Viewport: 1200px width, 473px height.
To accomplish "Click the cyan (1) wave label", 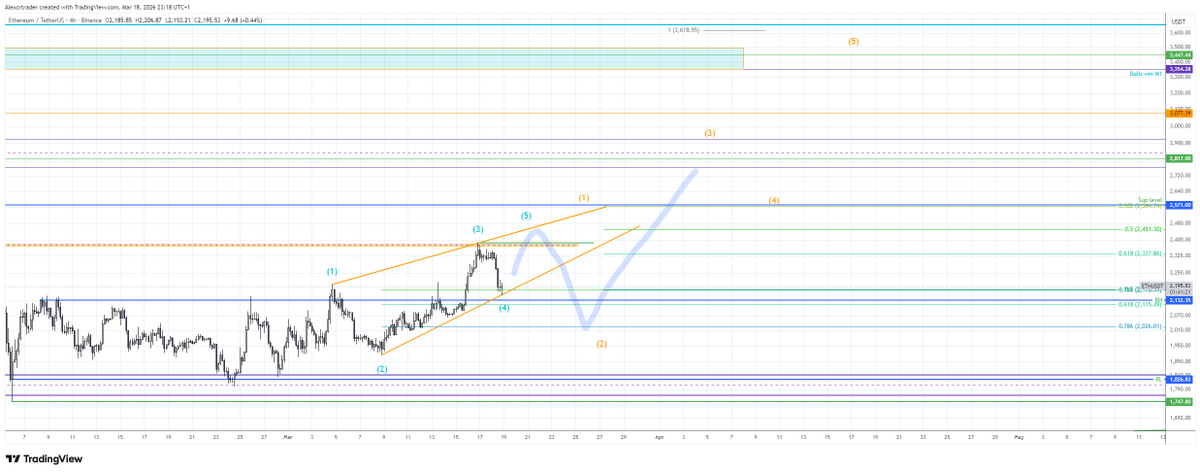I will coord(332,272).
